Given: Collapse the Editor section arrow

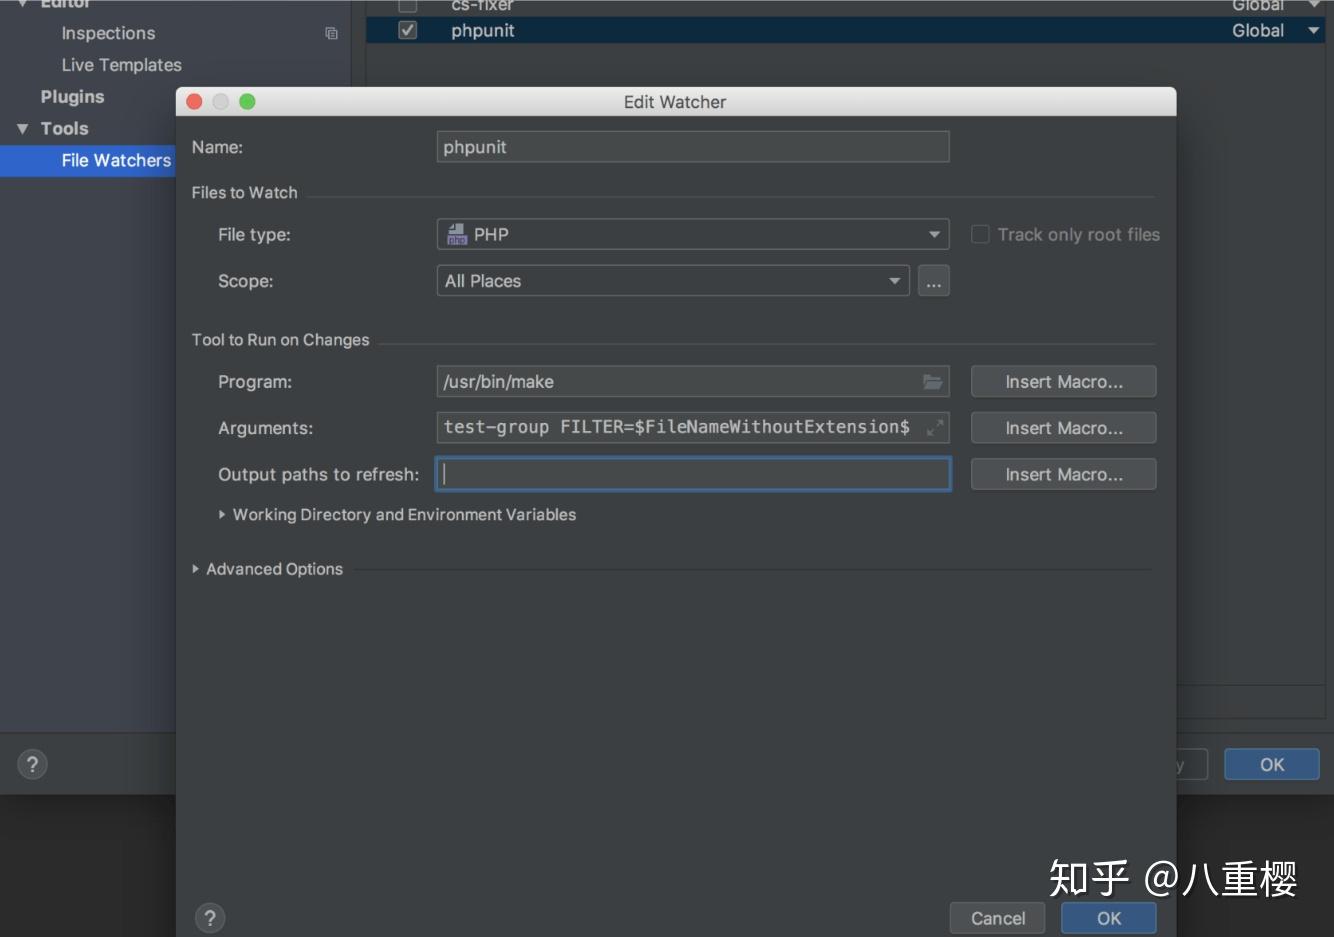Looking at the screenshot, I should tap(22, 4).
